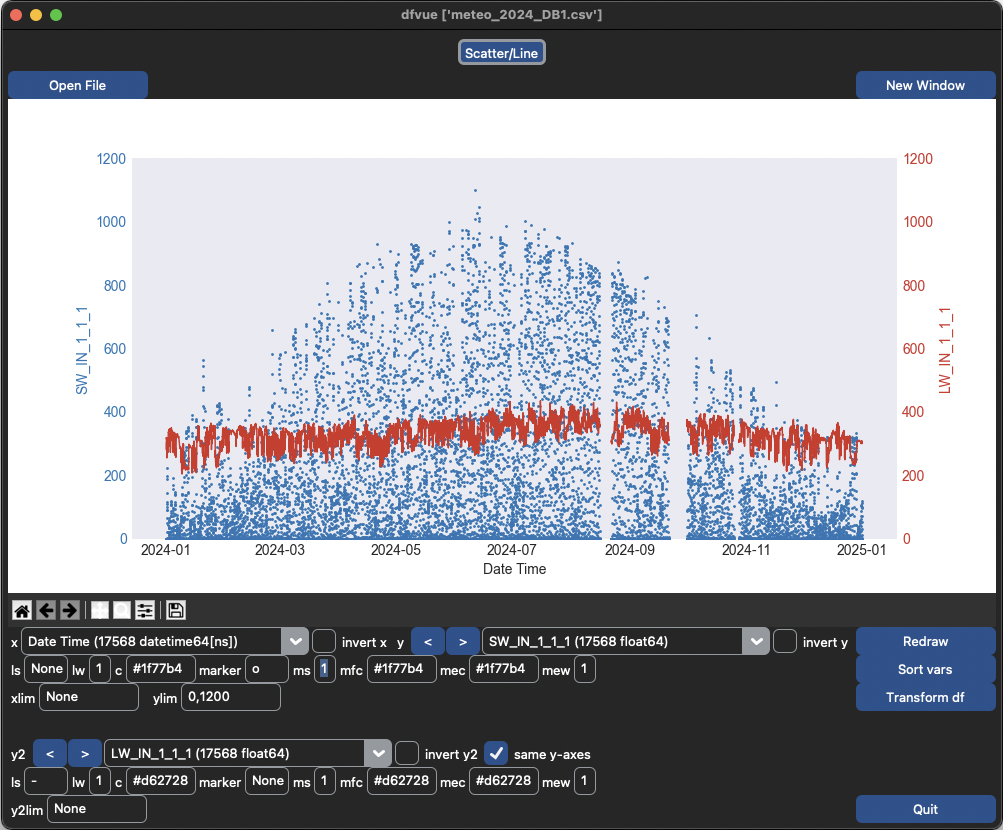Click the y color field #1f77b4
This screenshot has width=1003, height=830.
tap(160, 669)
